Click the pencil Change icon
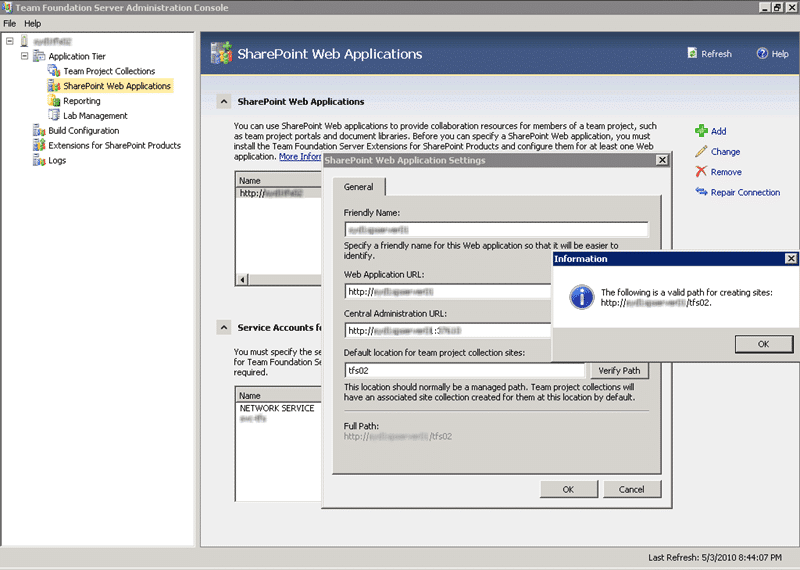Image resolution: width=800 pixels, height=570 pixels. [702, 151]
